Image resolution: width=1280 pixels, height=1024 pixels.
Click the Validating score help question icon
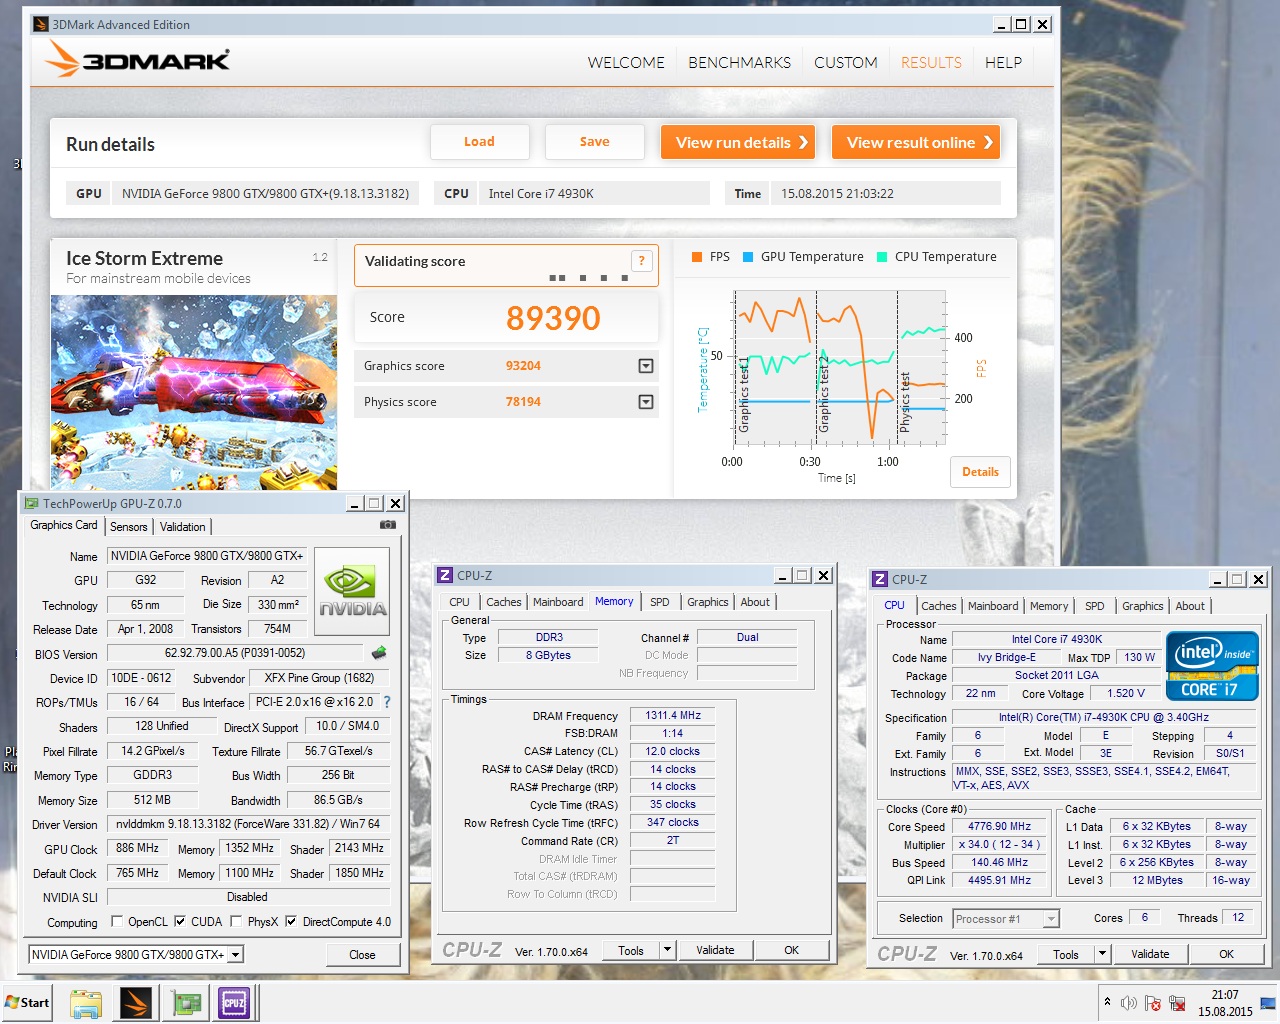coord(642,261)
